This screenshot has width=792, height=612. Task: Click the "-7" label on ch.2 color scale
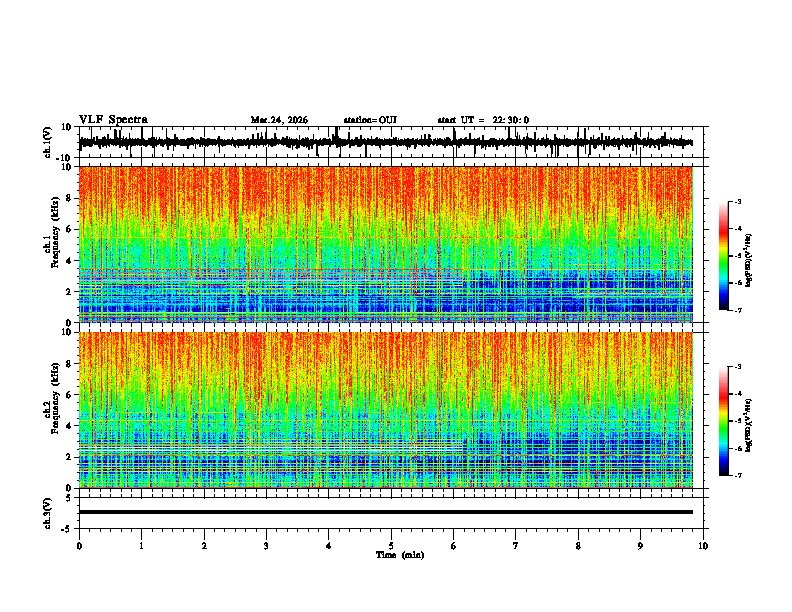click(737, 475)
